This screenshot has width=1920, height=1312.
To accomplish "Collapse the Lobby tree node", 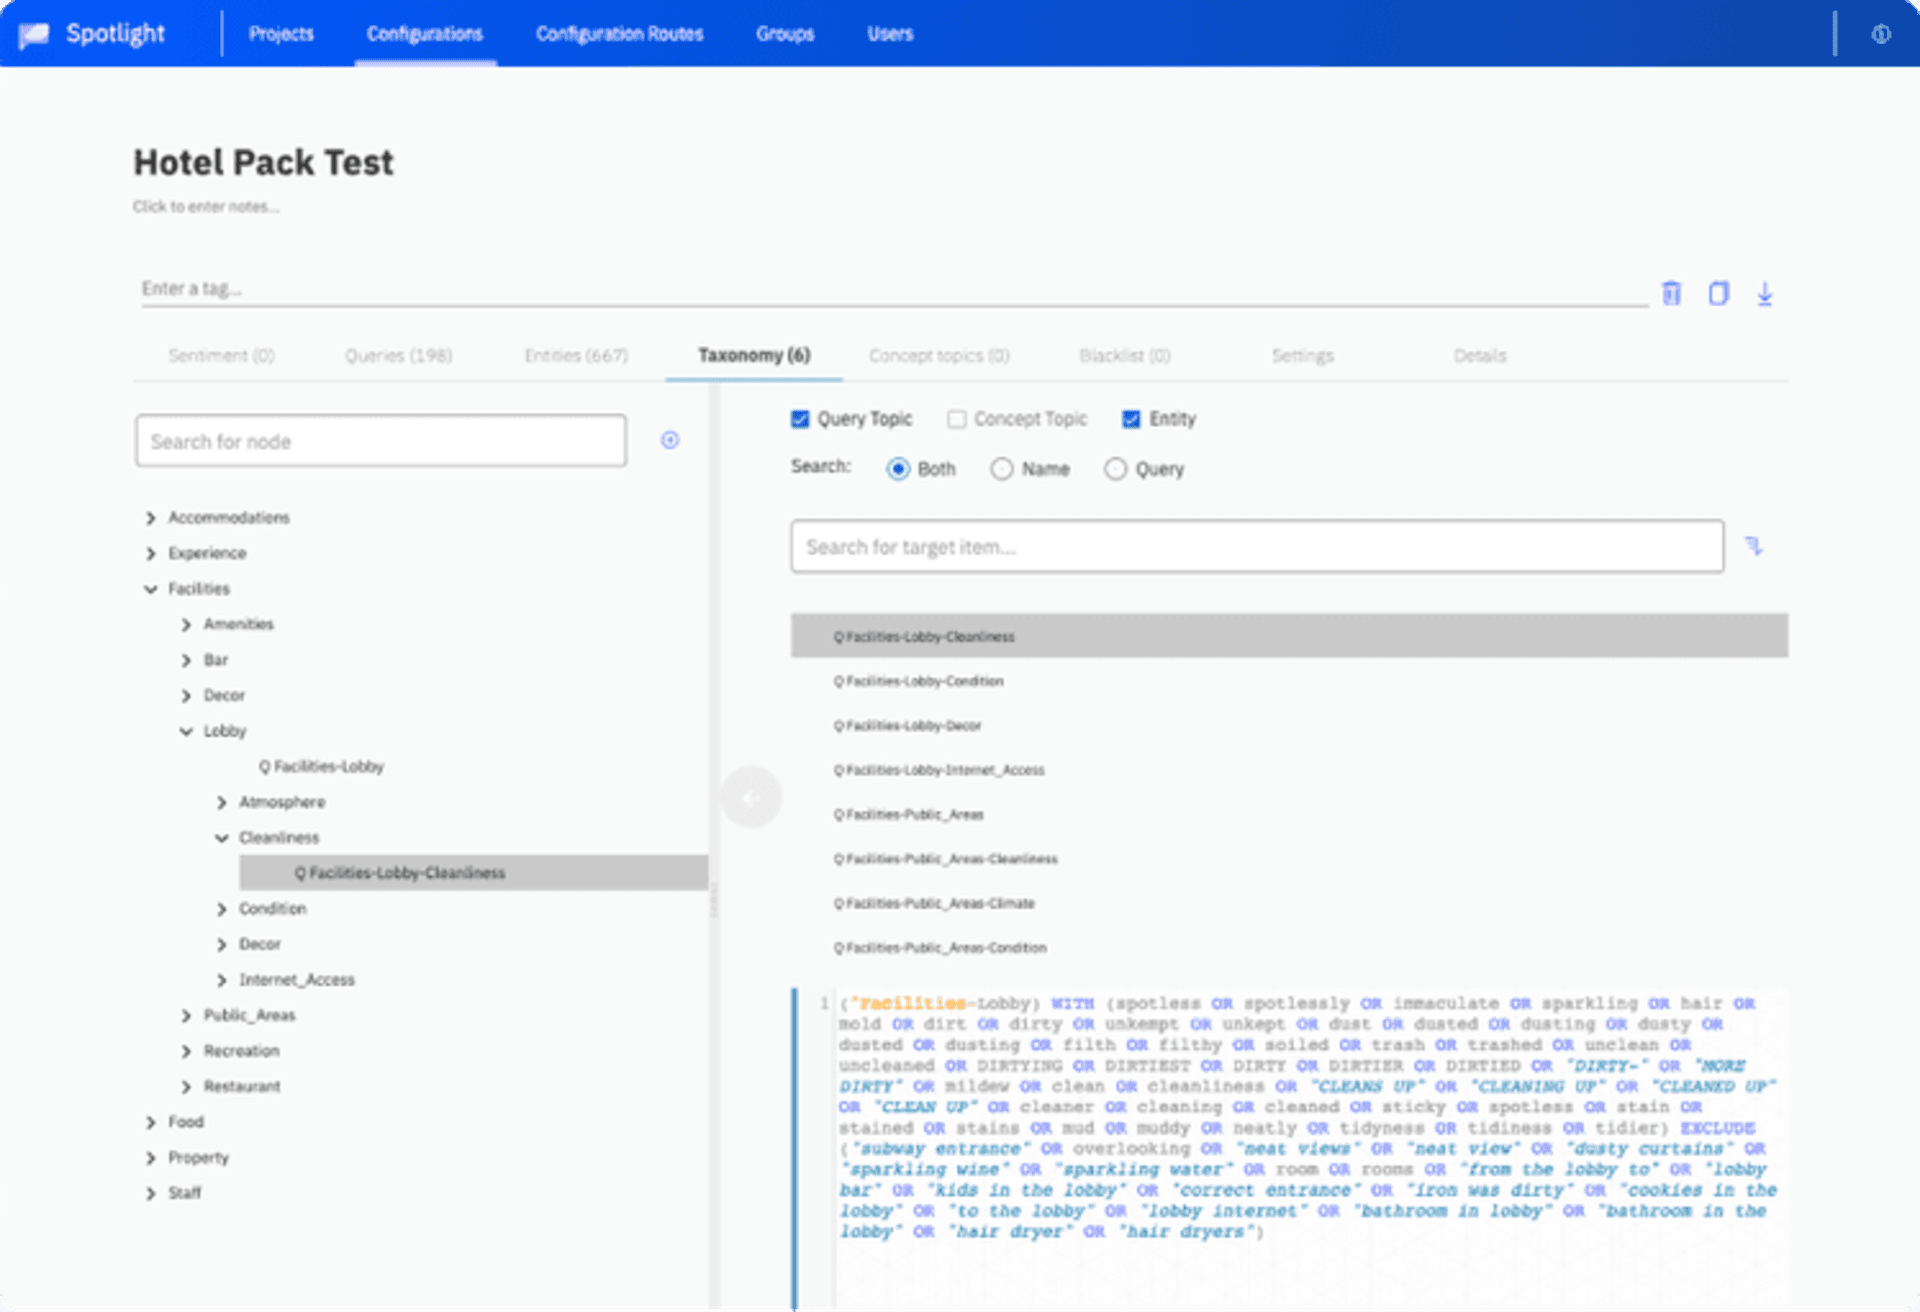I will tap(187, 731).
